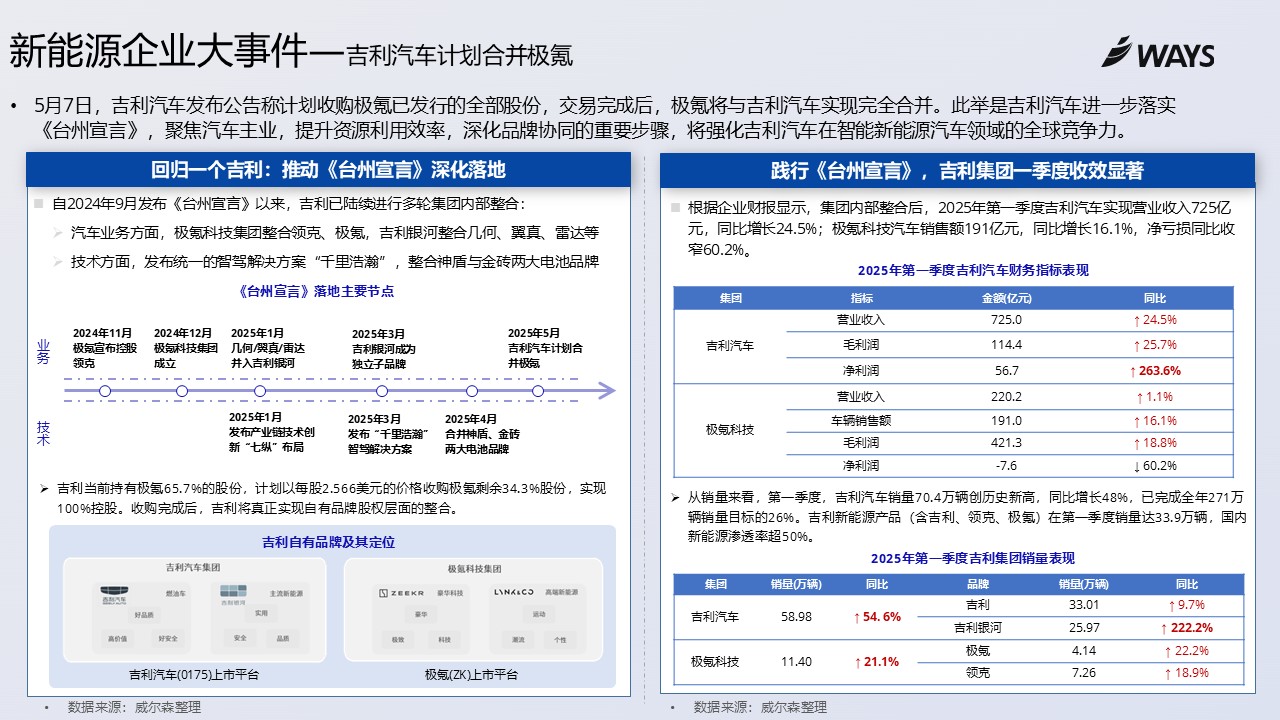This screenshot has width=1280, height=720.
Task: Select milestone 发布产业链技术创新"七纵"布局
Action: 272,440
